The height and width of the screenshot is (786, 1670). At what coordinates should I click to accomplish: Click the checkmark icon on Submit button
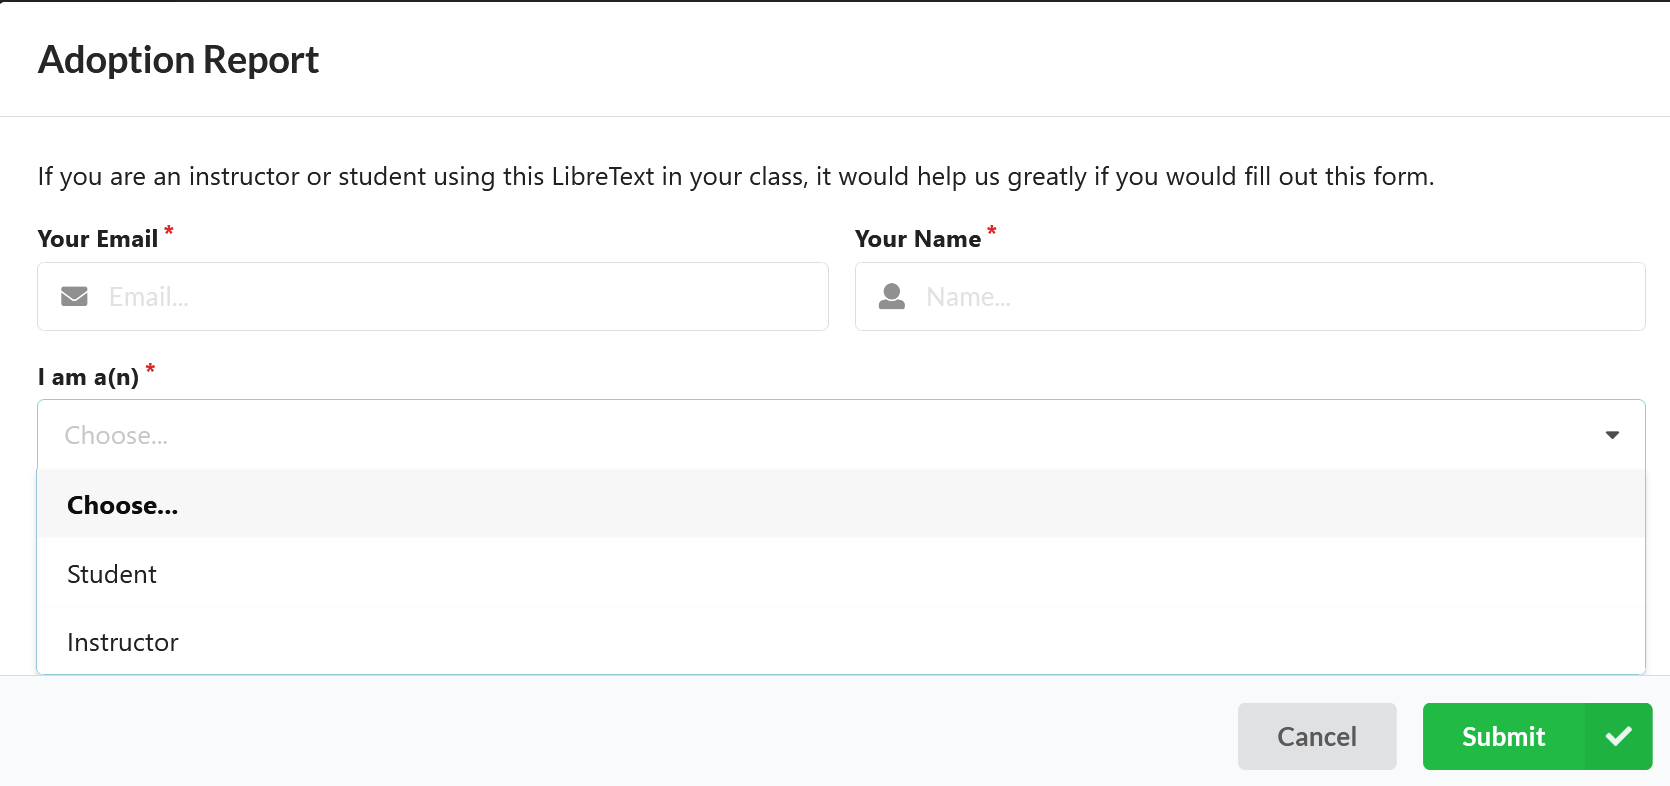1618,737
